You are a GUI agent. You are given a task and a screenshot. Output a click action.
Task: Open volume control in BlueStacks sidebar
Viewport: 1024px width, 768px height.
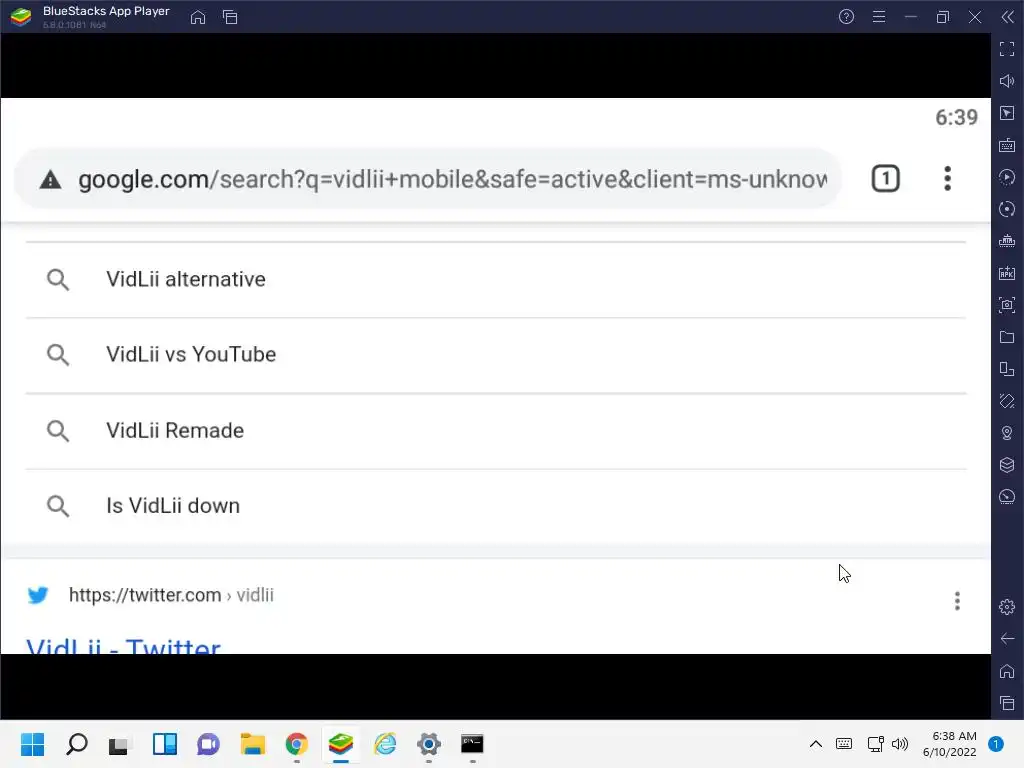pos(1007,81)
